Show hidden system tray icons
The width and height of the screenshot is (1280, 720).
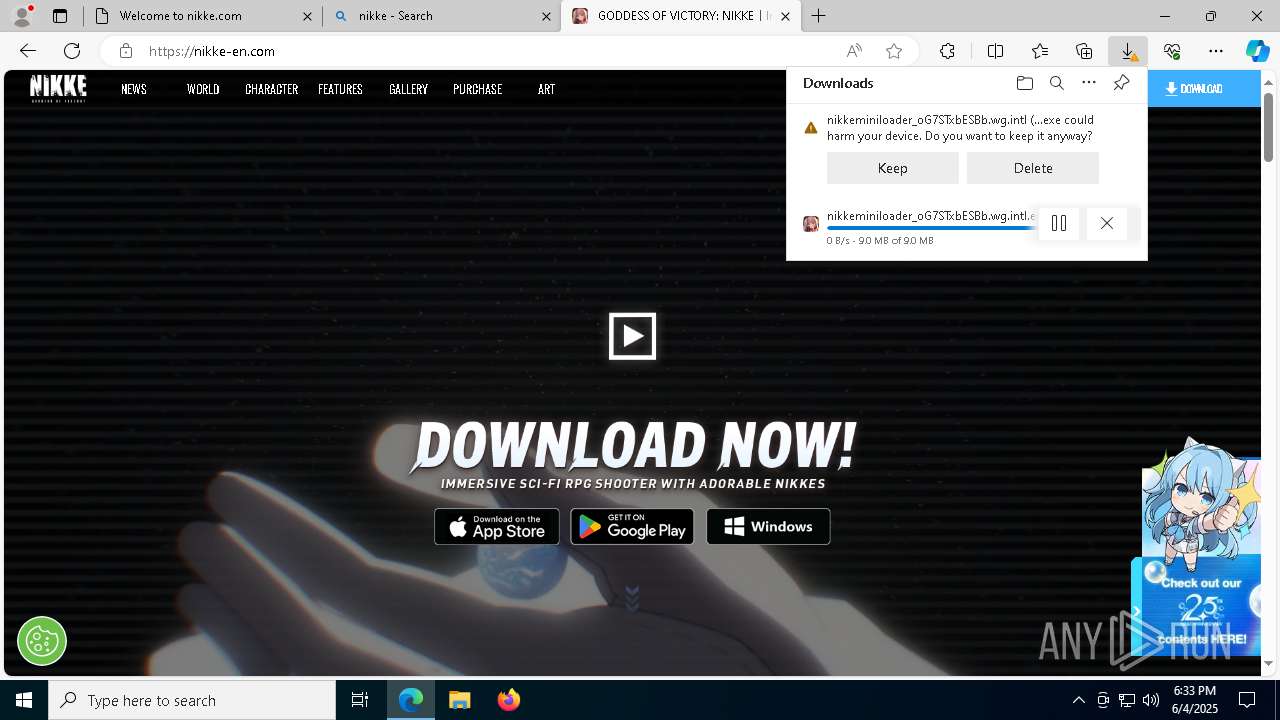point(1078,700)
